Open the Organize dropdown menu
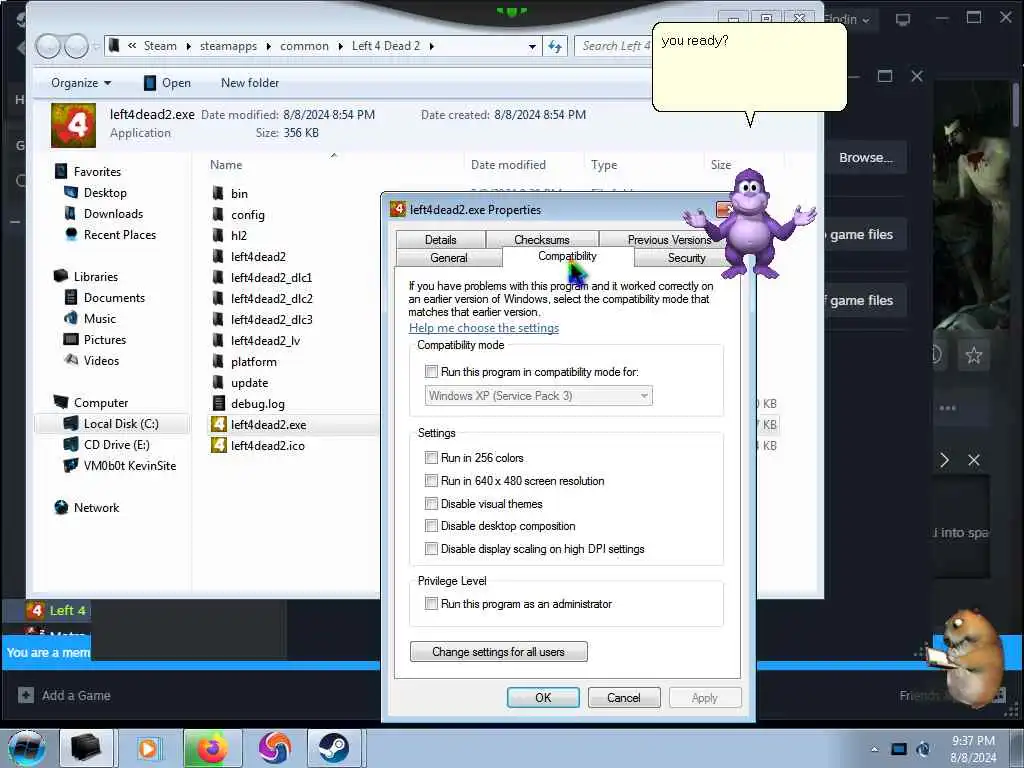This screenshot has width=1024, height=768. (81, 83)
